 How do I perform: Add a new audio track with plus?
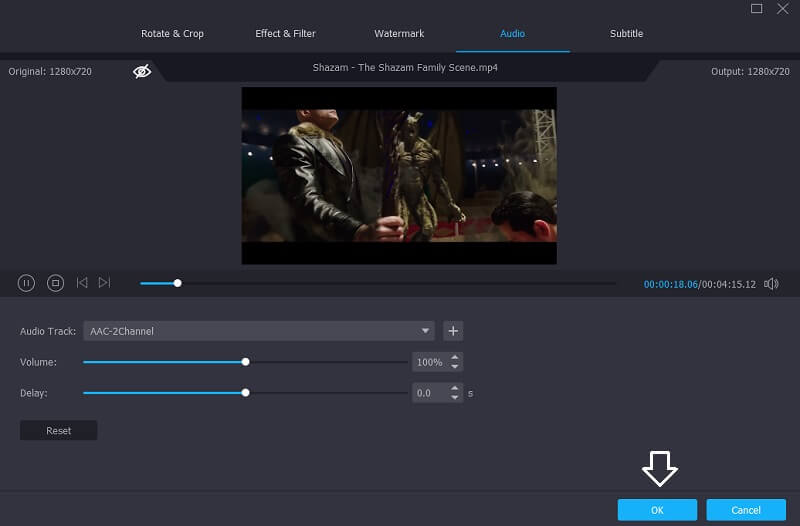point(452,331)
